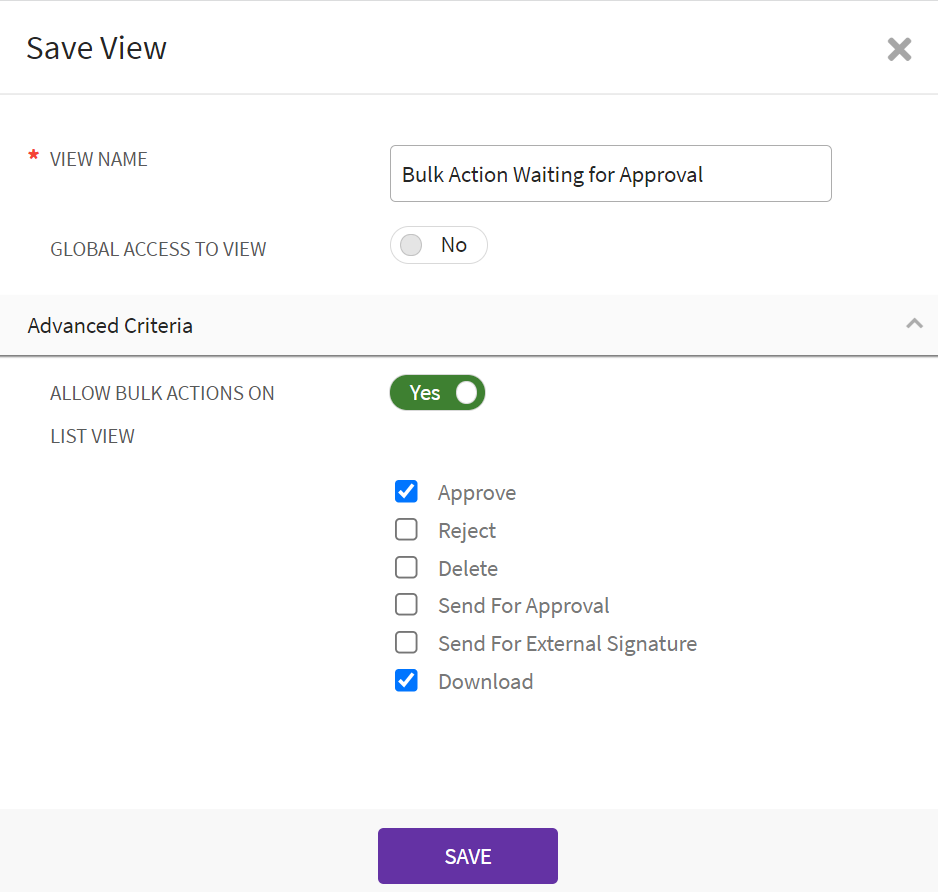This screenshot has width=938, height=892.
Task: Click the Advanced Criteria section header
Action: tap(110, 326)
